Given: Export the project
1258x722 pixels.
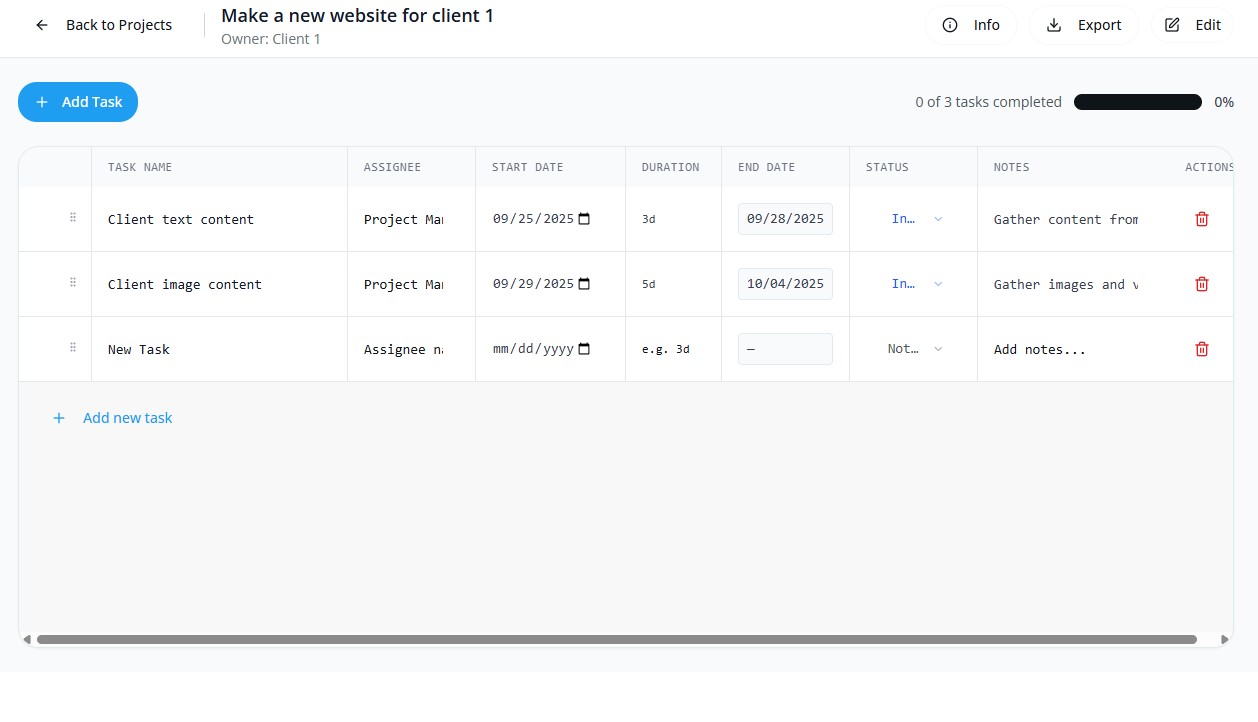Looking at the screenshot, I should (1084, 25).
